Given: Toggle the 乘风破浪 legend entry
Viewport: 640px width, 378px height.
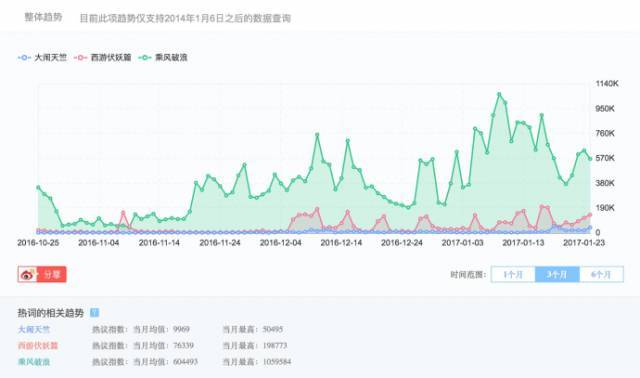Looking at the screenshot, I should pyautogui.click(x=163, y=58).
